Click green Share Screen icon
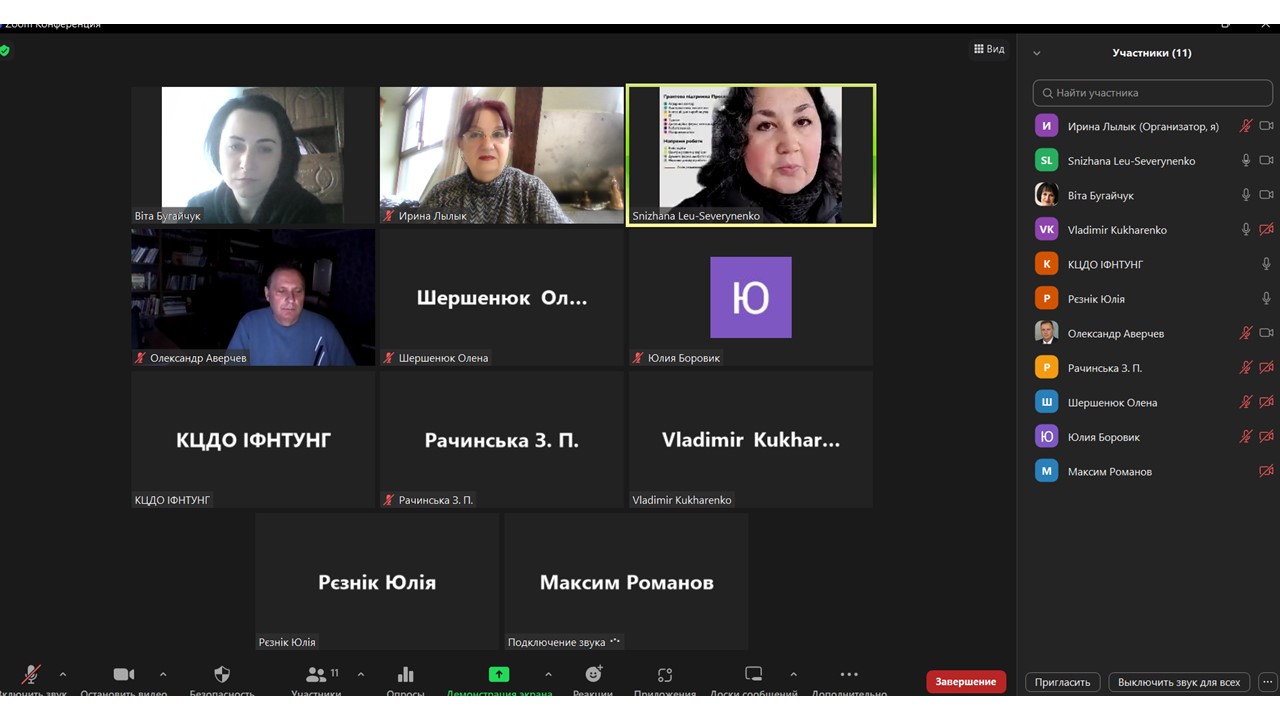The height and width of the screenshot is (720, 1280). tap(499, 675)
